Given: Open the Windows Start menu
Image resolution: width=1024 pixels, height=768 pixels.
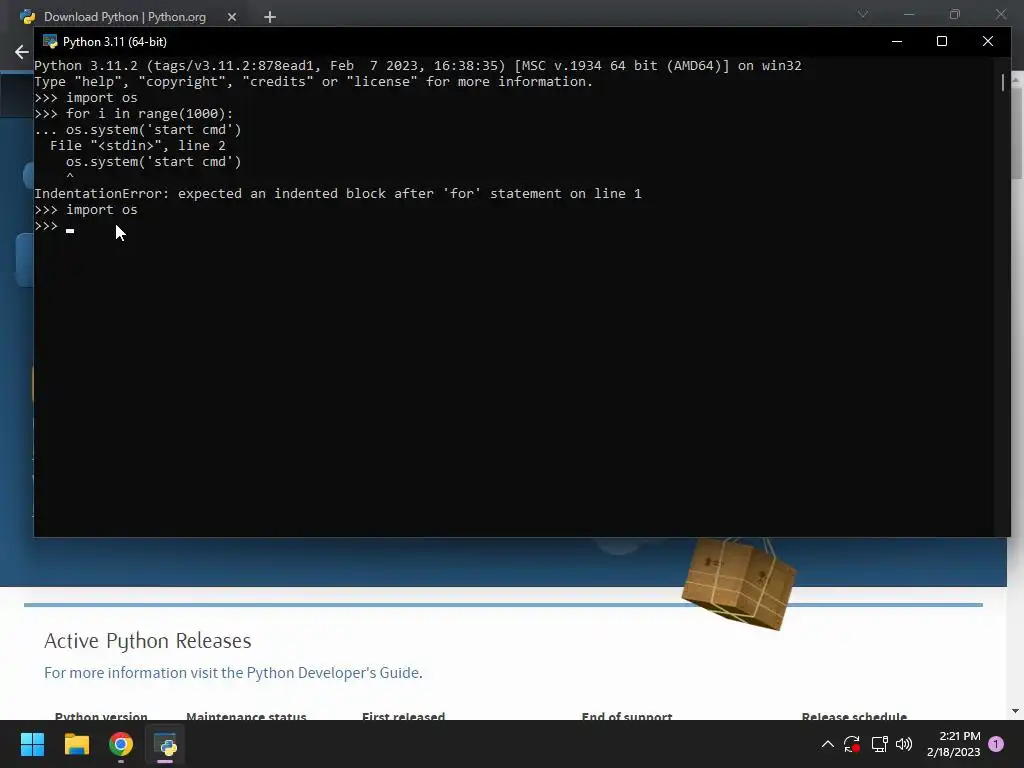Looking at the screenshot, I should [x=32, y=744].
